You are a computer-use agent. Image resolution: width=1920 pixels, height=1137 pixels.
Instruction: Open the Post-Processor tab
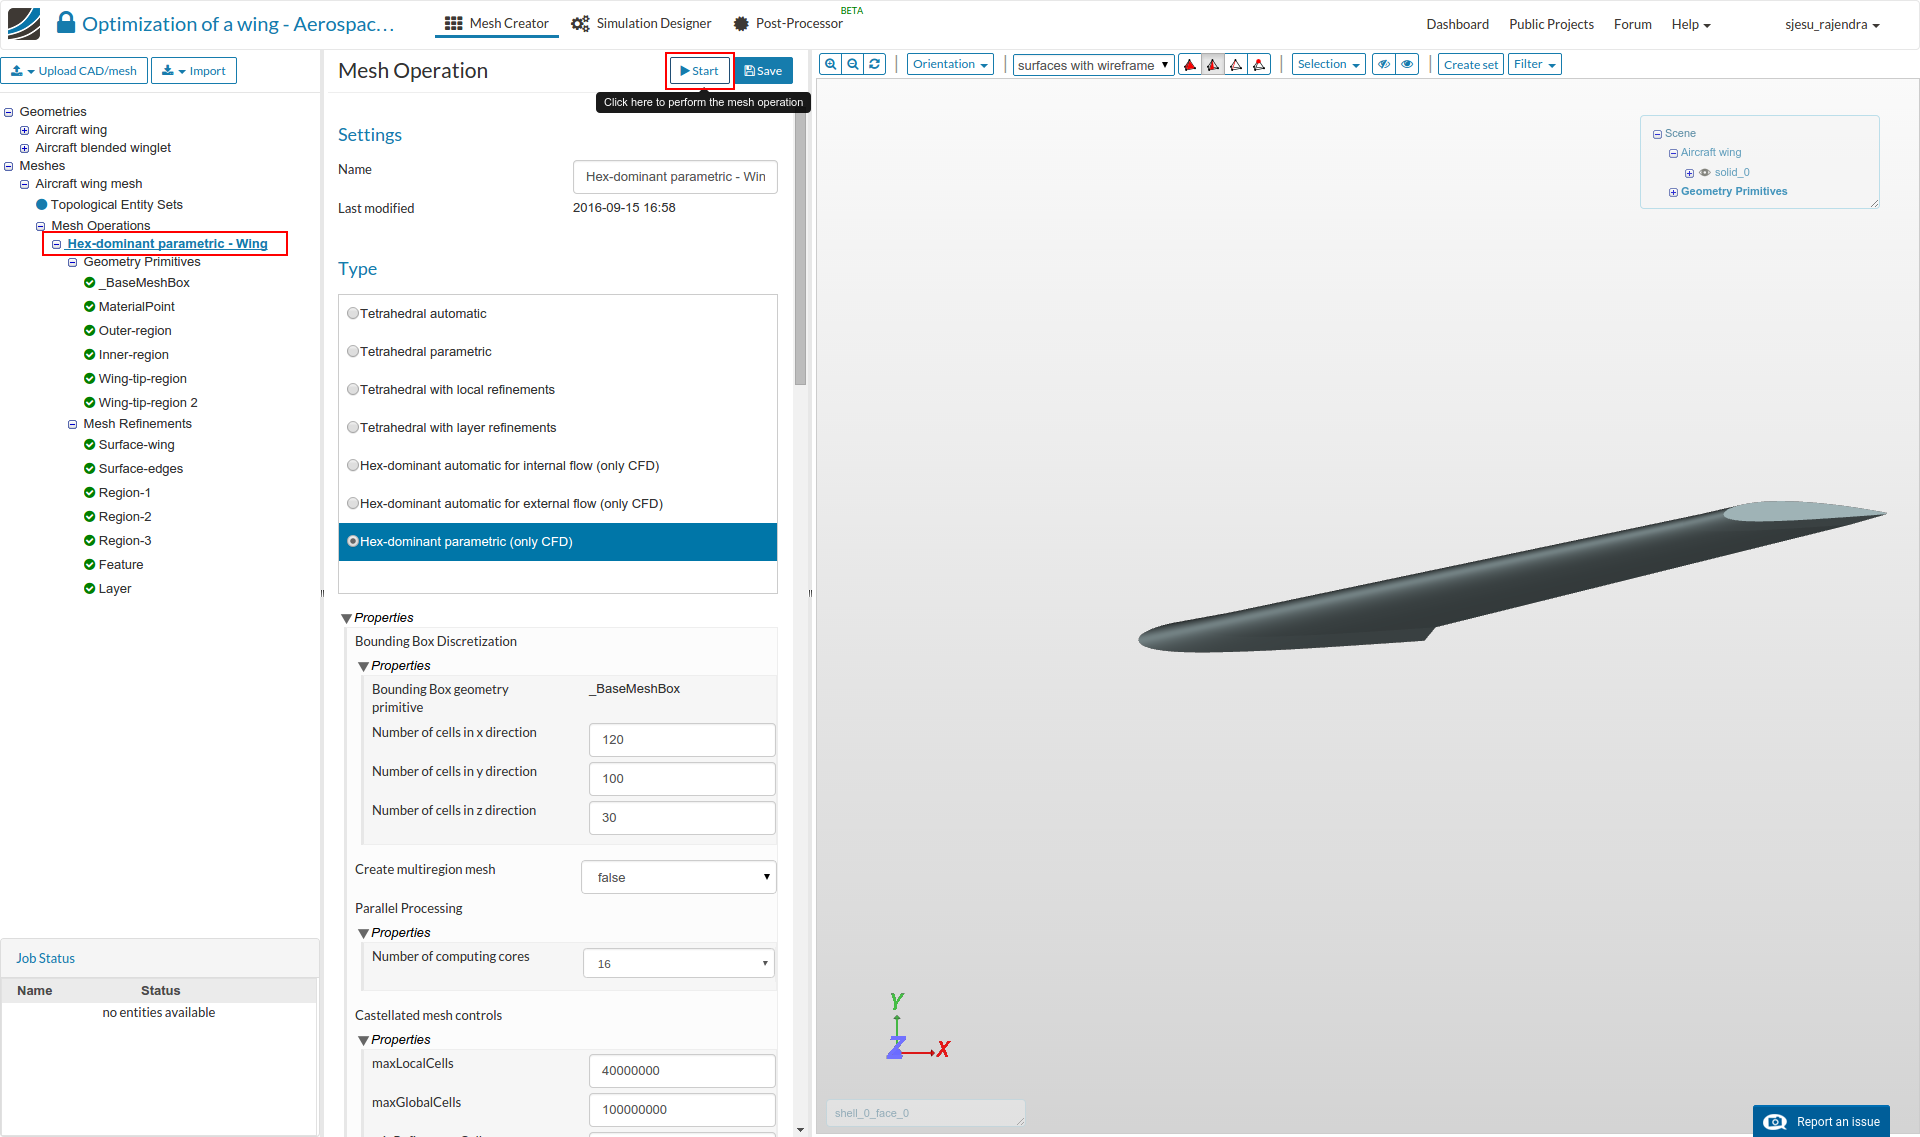click(x=788, y=23)
